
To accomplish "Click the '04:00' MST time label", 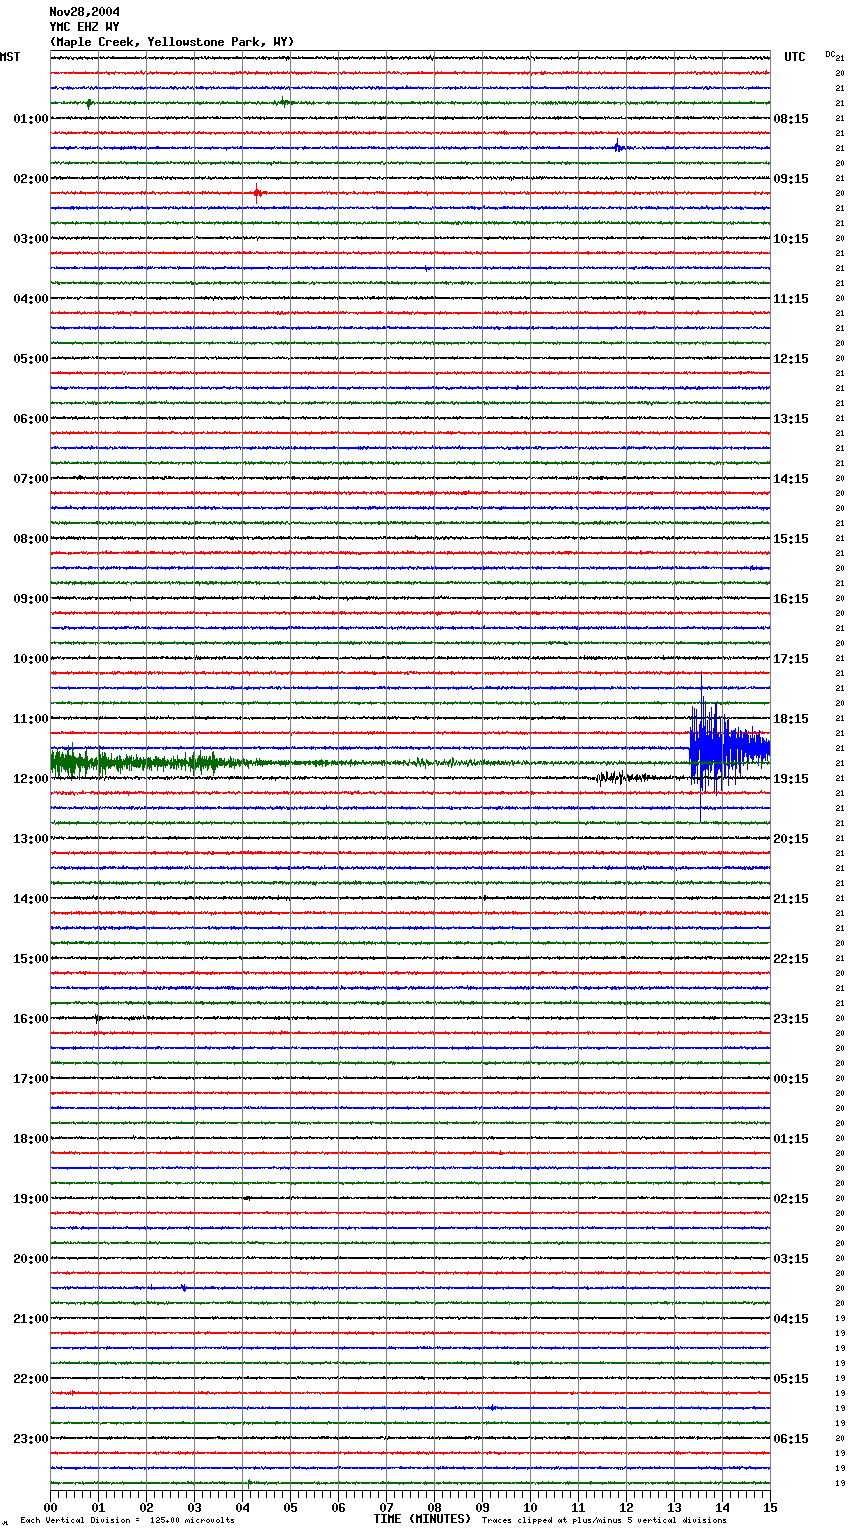I will tap(31, 299).
